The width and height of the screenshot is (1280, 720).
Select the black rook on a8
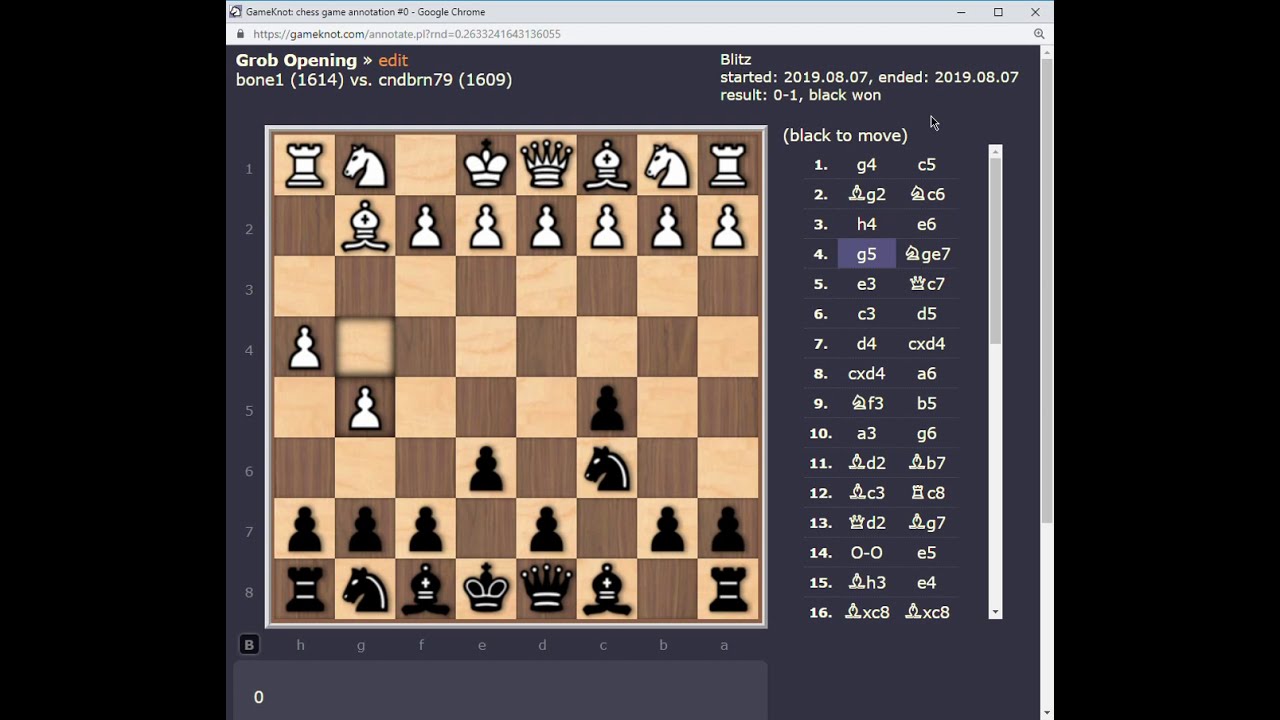[728, 589]
